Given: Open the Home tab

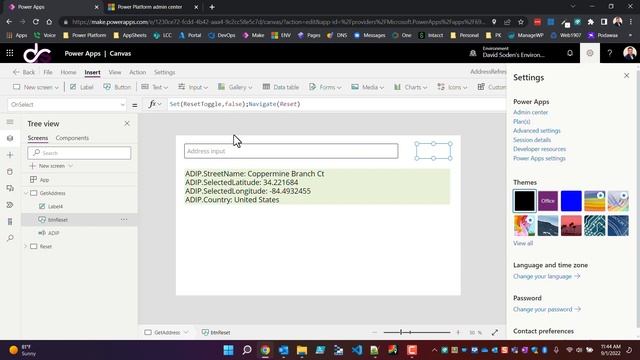Looking at the screenshot, I should [68, 72].
